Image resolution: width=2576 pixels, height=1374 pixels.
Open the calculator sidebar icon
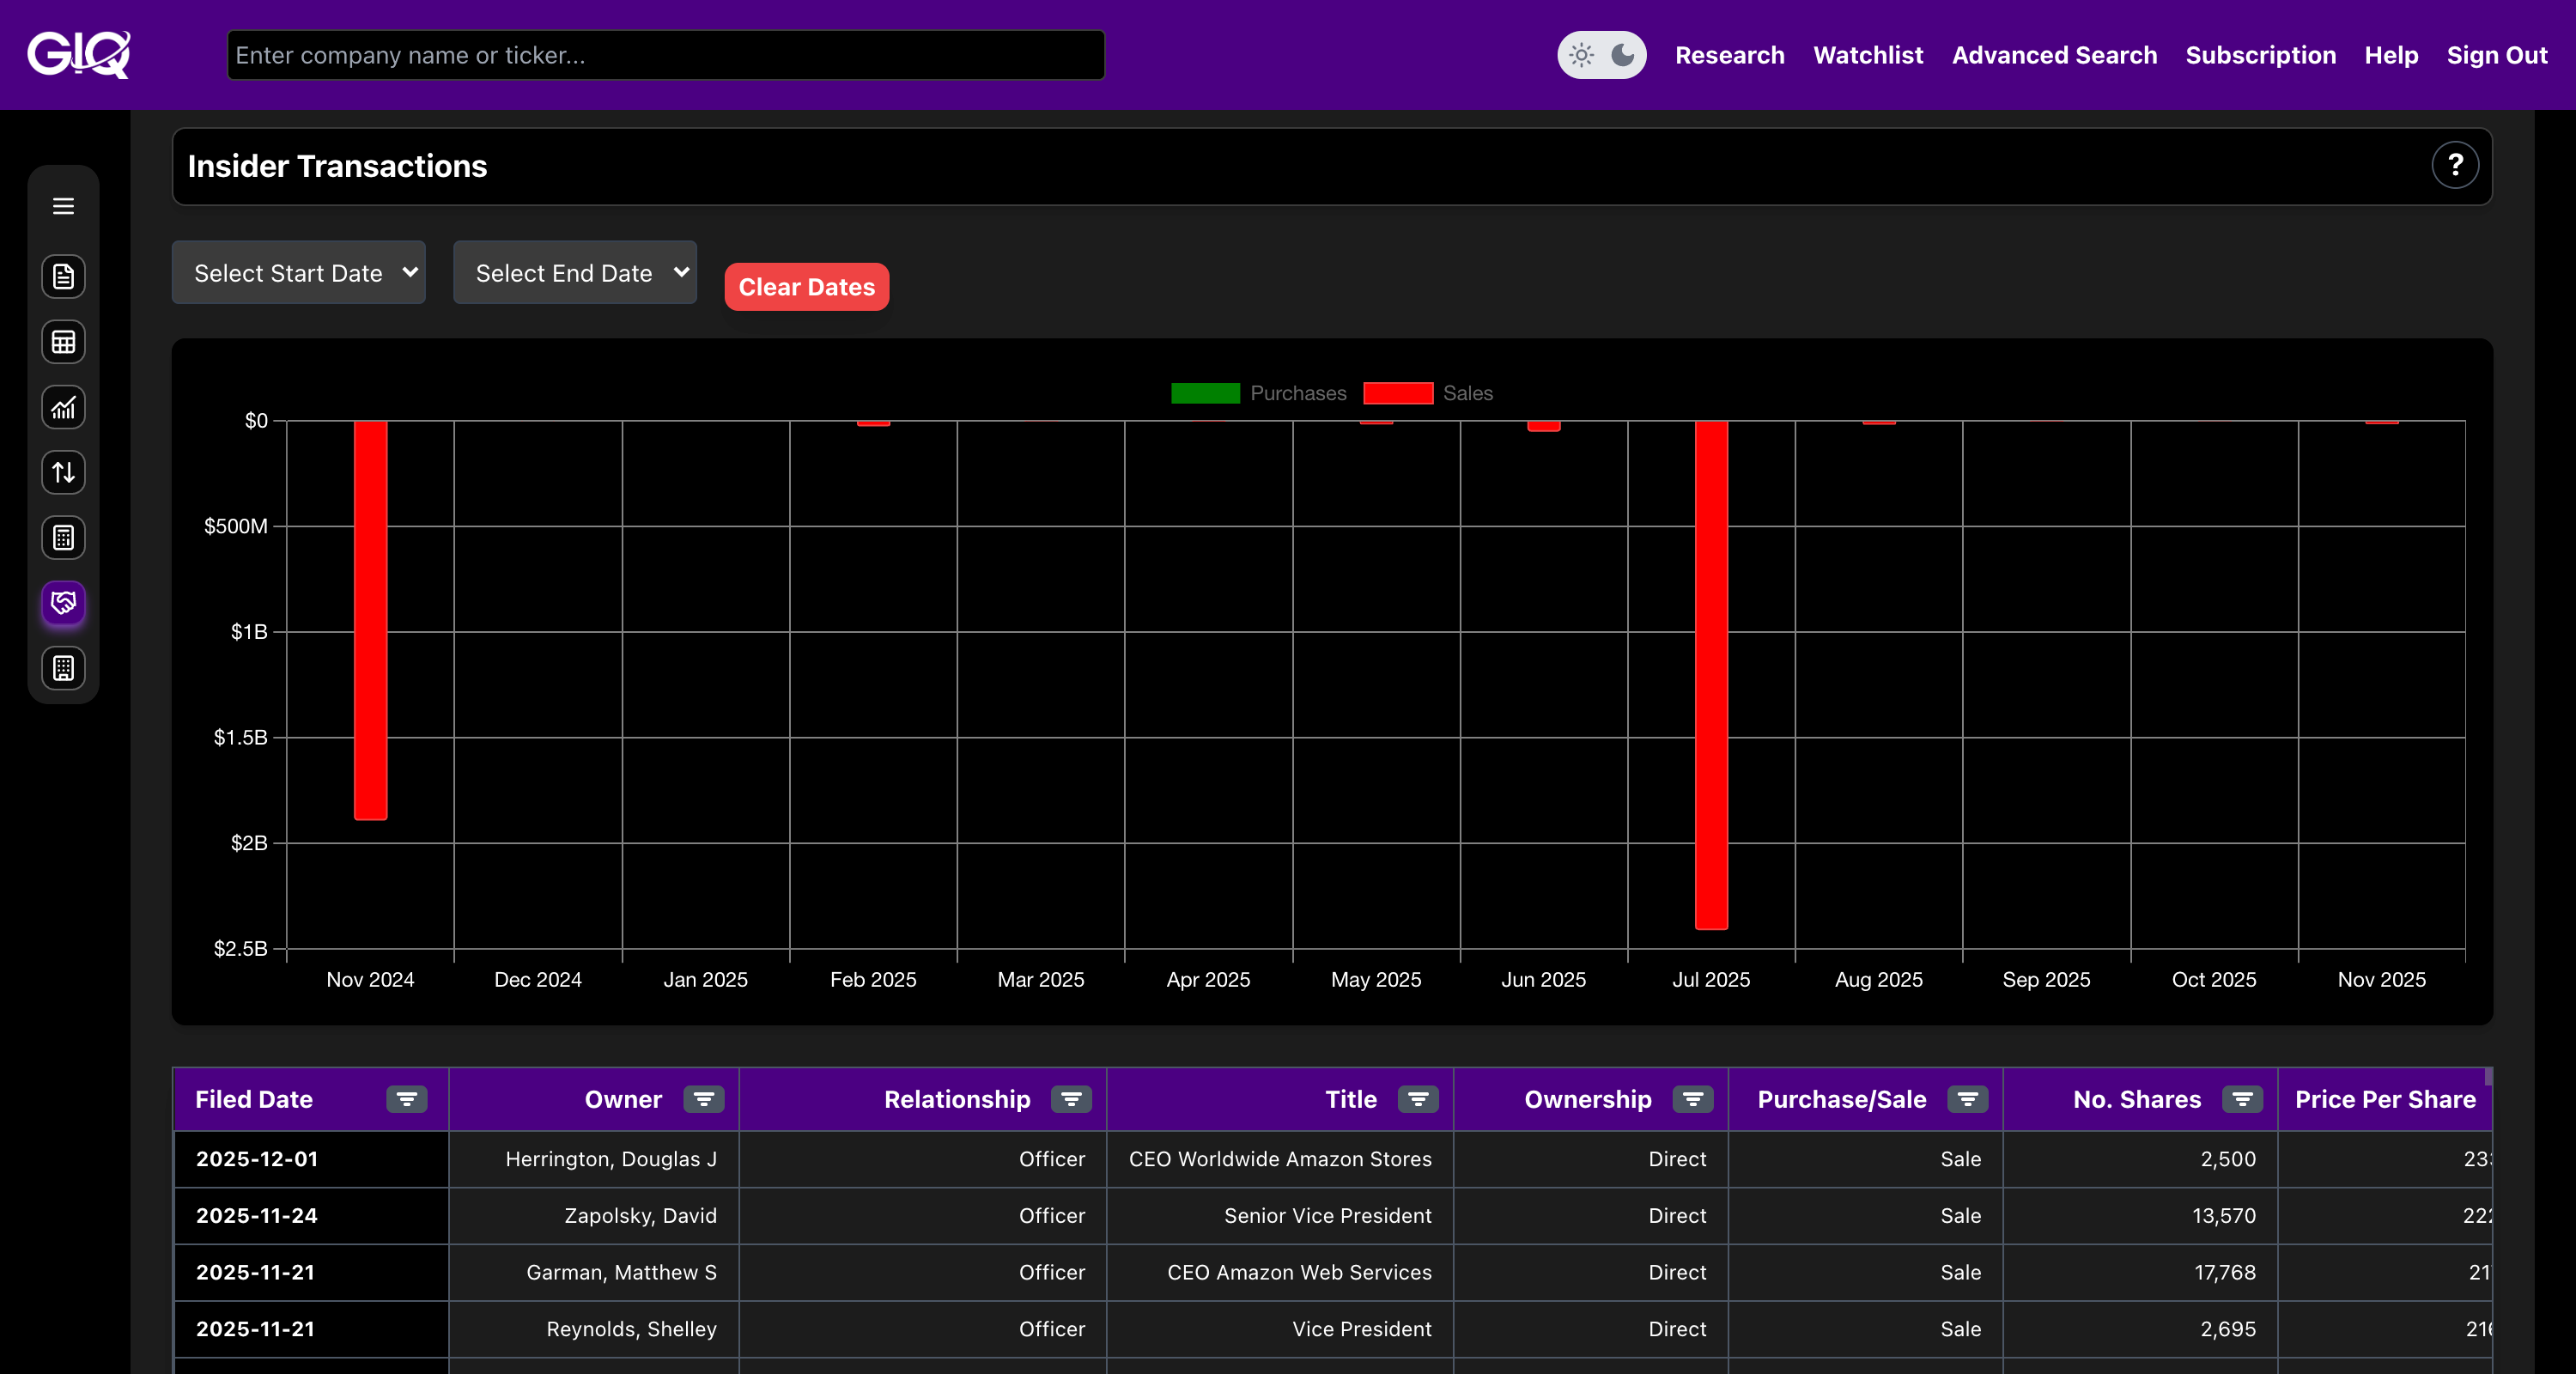[63, 538]
